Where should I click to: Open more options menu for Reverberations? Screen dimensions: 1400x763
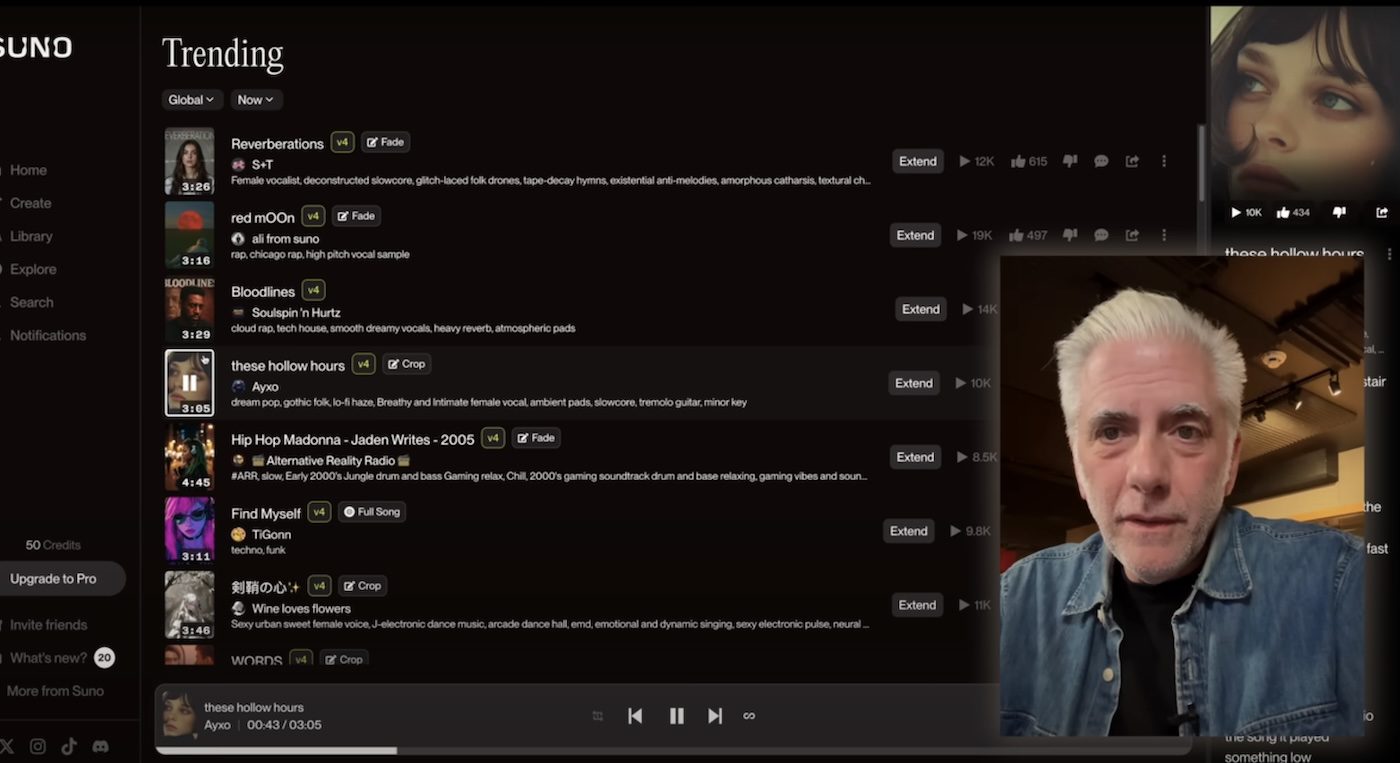click(x=1163, y=161)
